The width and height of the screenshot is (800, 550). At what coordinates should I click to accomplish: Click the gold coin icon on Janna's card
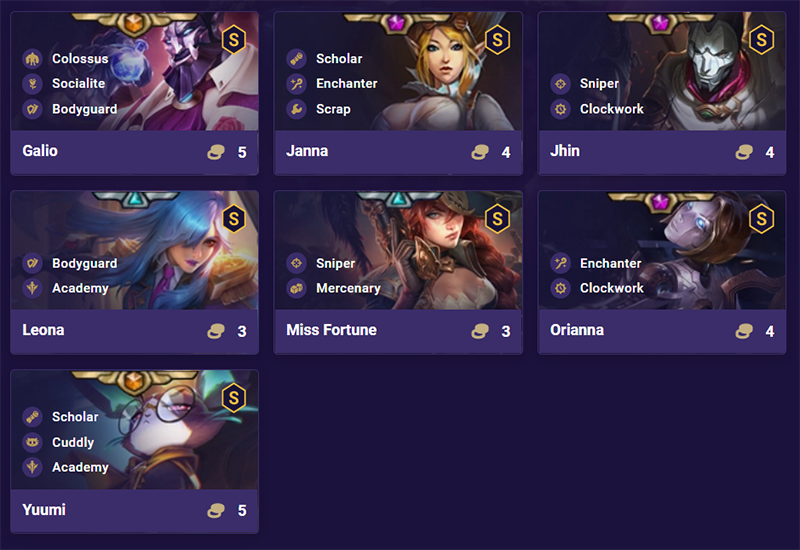pyautogui.click(x=480, y=153)
